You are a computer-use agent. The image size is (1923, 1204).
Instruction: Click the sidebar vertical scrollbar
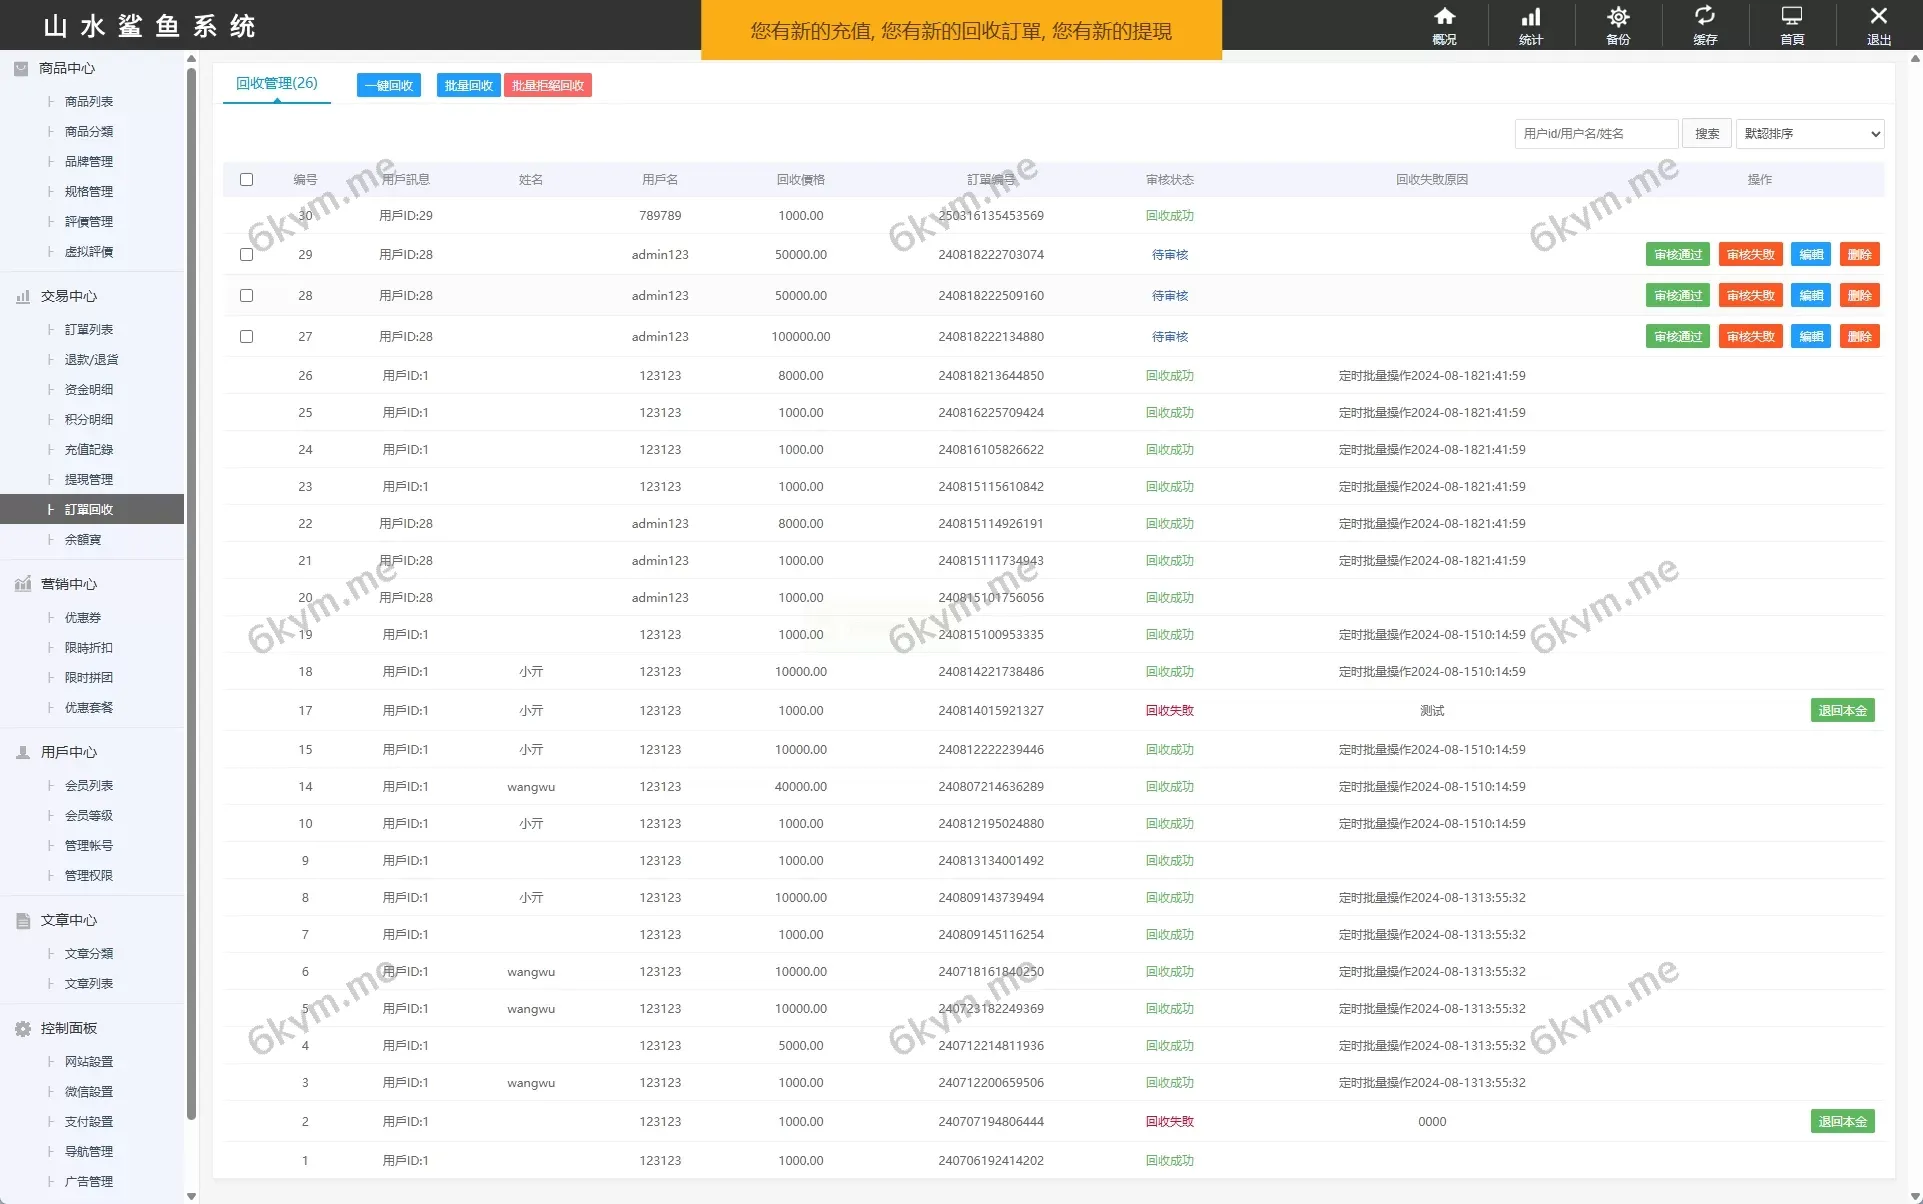[191, 600]
